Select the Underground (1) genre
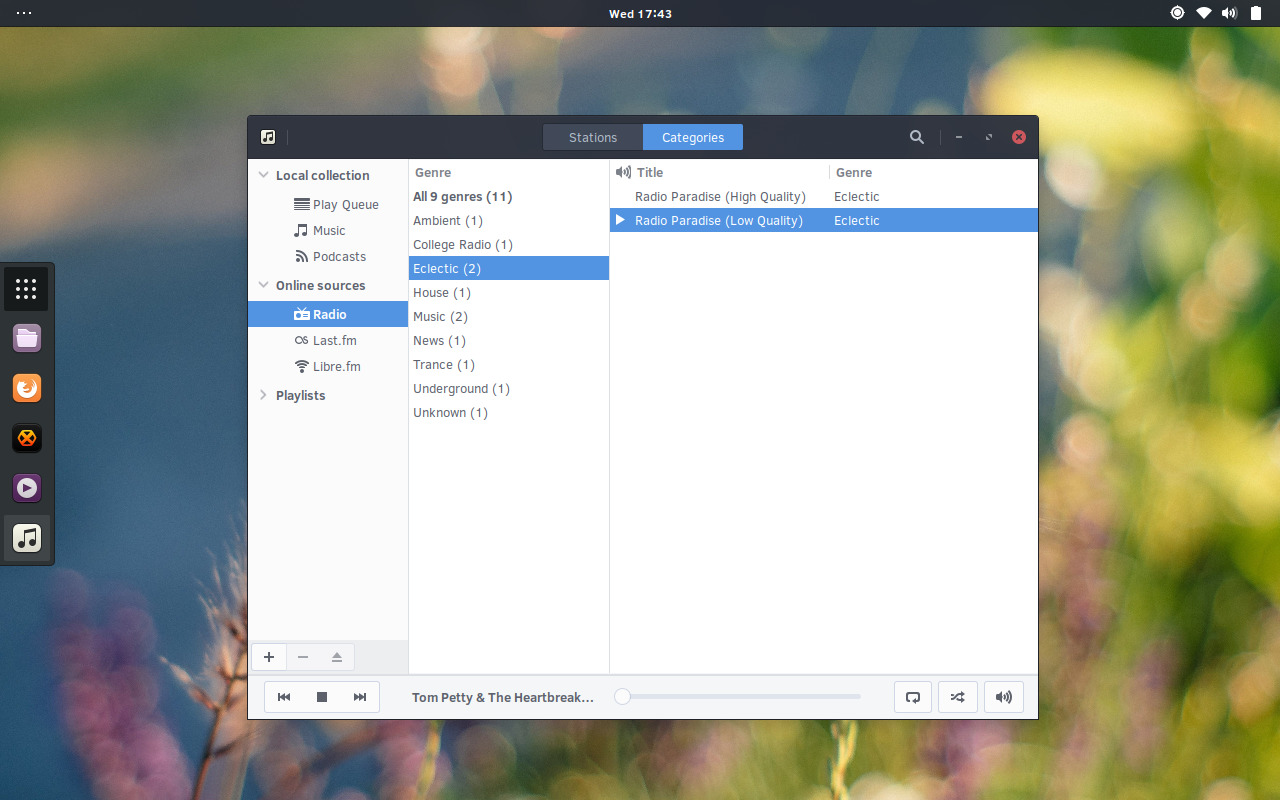This screenshot has height=800, width=1280. pos(509,388)
